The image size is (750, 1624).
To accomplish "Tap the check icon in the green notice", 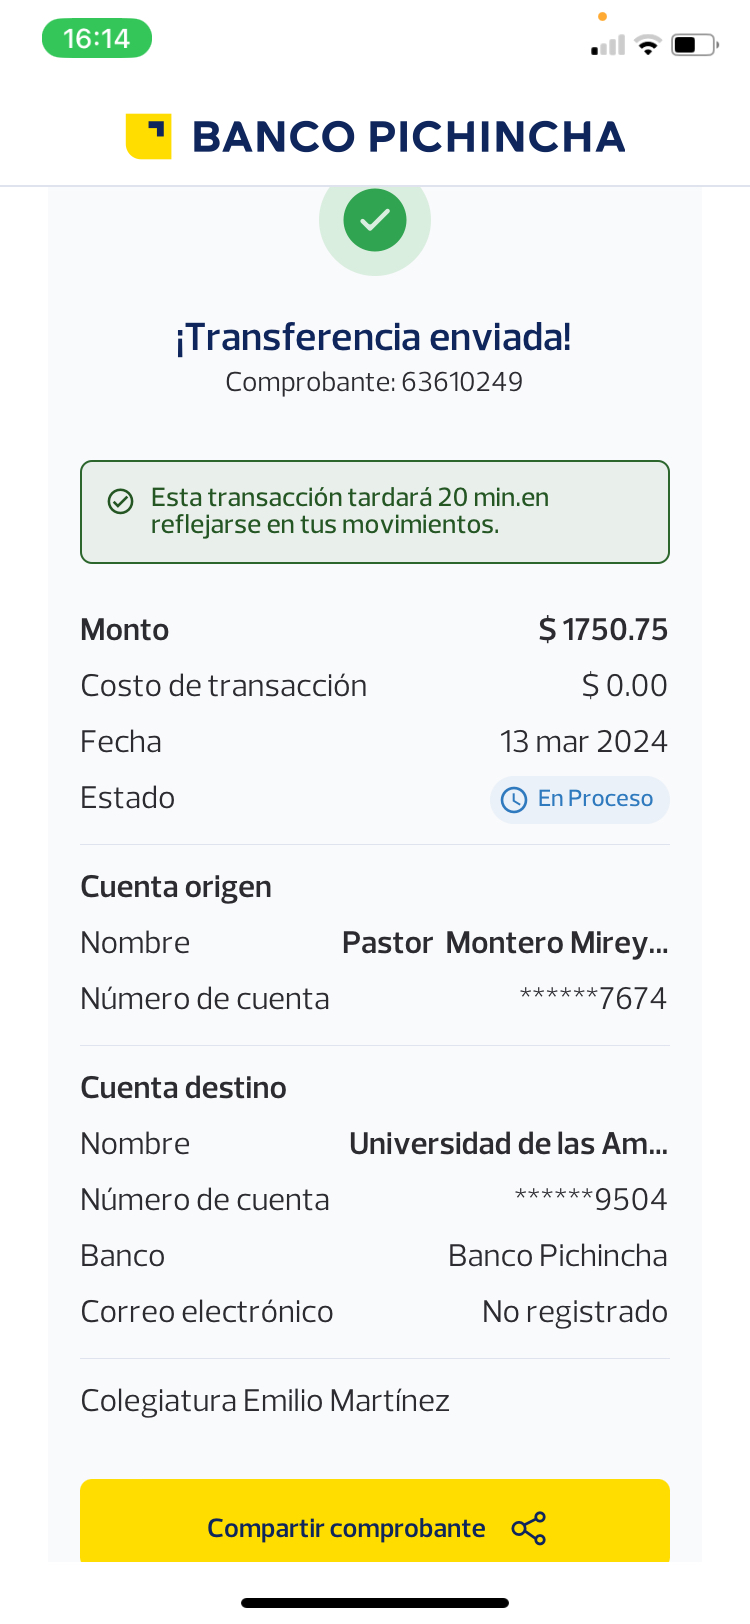I will (121, 501).
